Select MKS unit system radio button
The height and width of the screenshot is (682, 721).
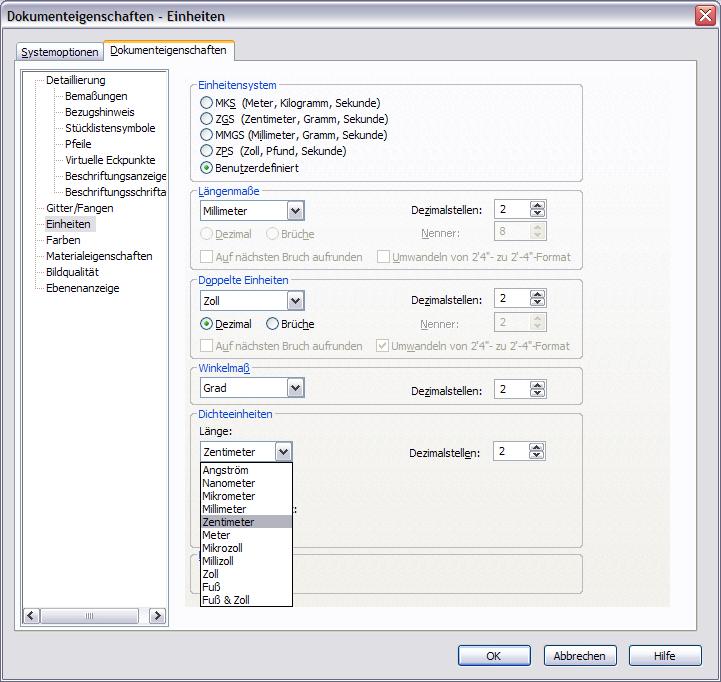click(x=207, y=103)
